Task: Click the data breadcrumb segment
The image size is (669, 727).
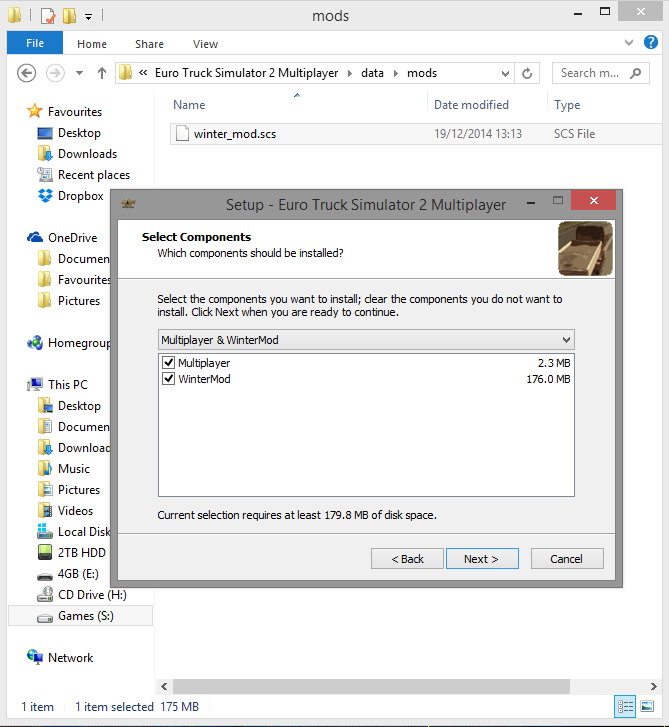Action: [x=372, y=73]
